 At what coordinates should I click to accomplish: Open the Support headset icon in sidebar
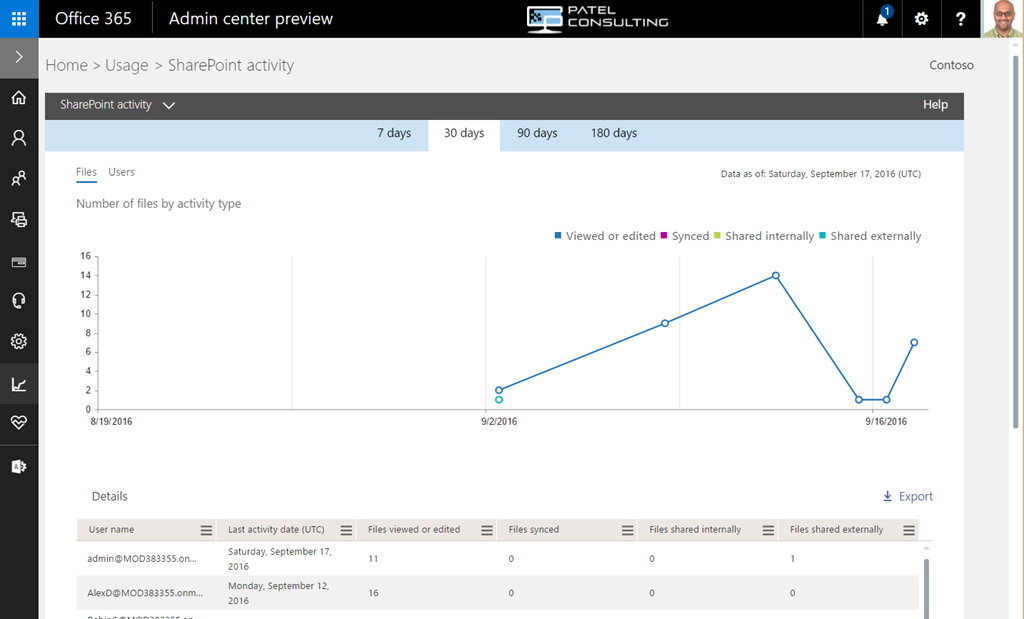[19, 301]
